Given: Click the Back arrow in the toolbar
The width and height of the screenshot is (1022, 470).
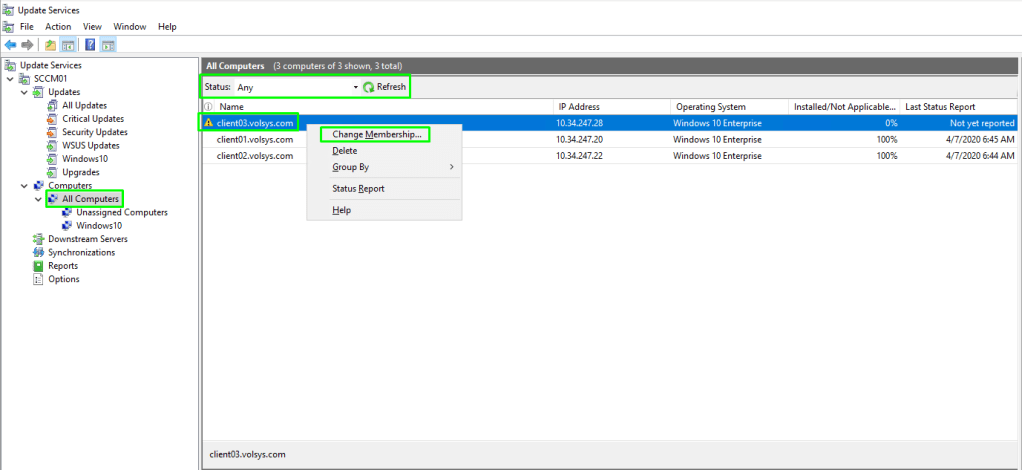Looking at the screenshot, I should 10,45.
